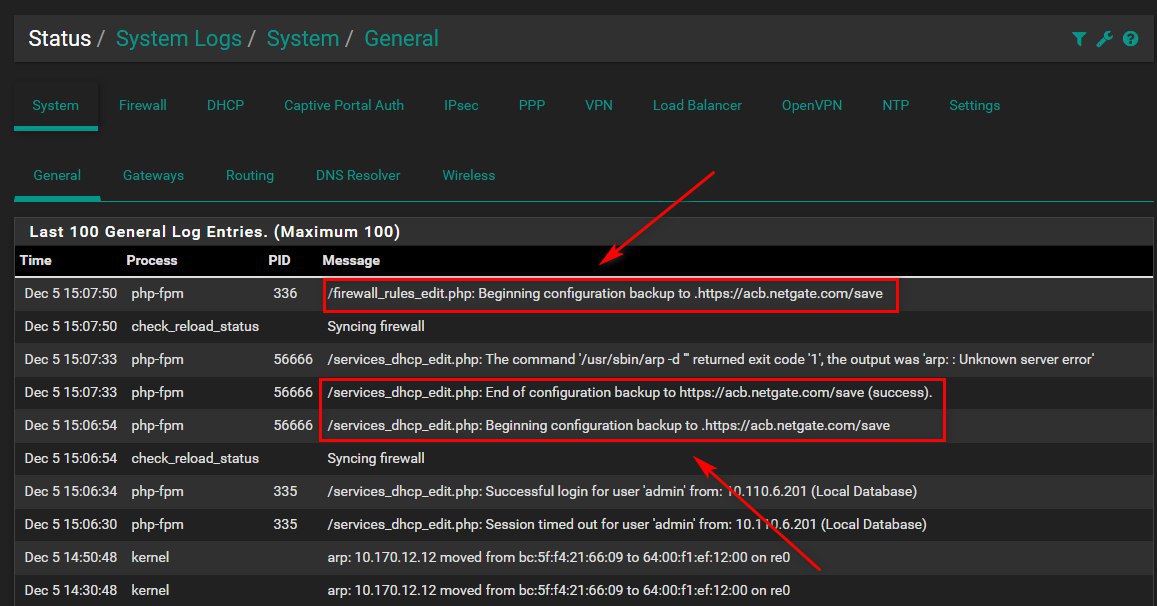Open the help question mark icon
This screenshot has width=1157, height=606.
(1130, 39)
